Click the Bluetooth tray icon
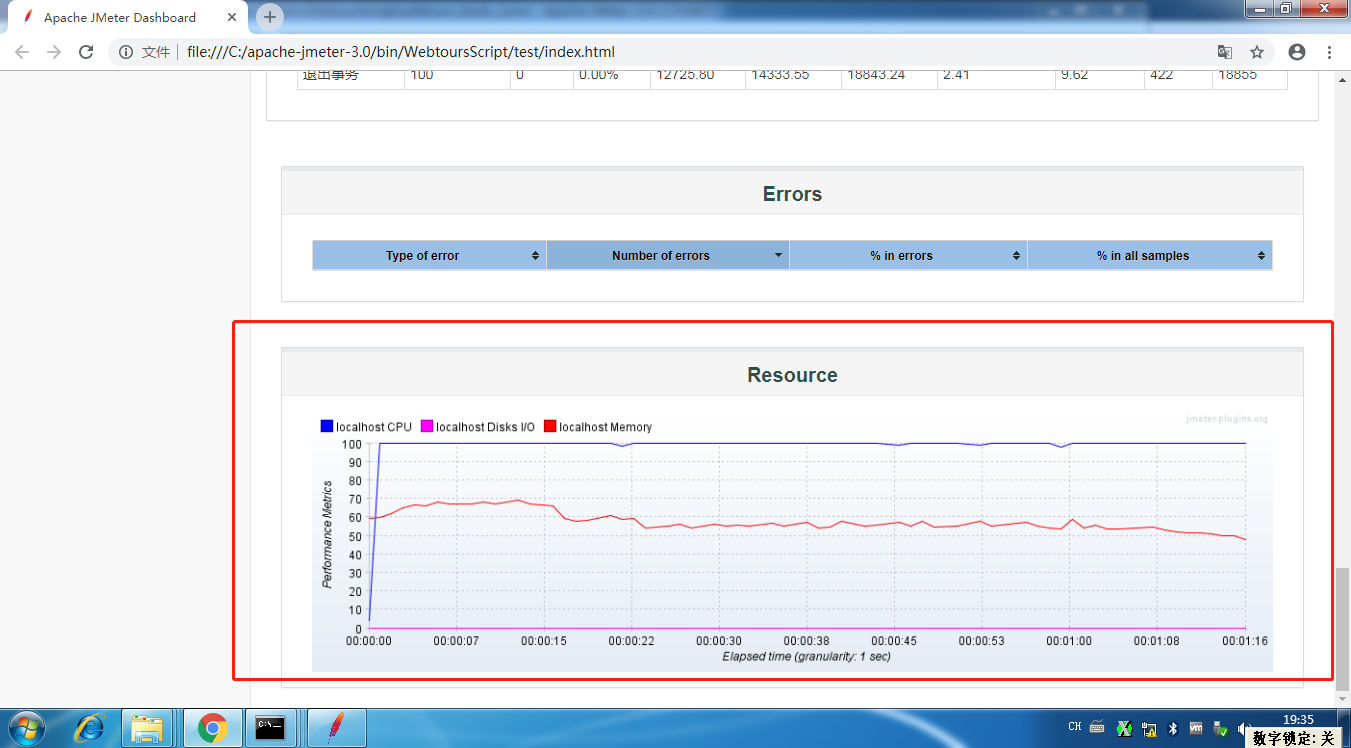The image size is (1351, 748). (x=1174, y=729)
